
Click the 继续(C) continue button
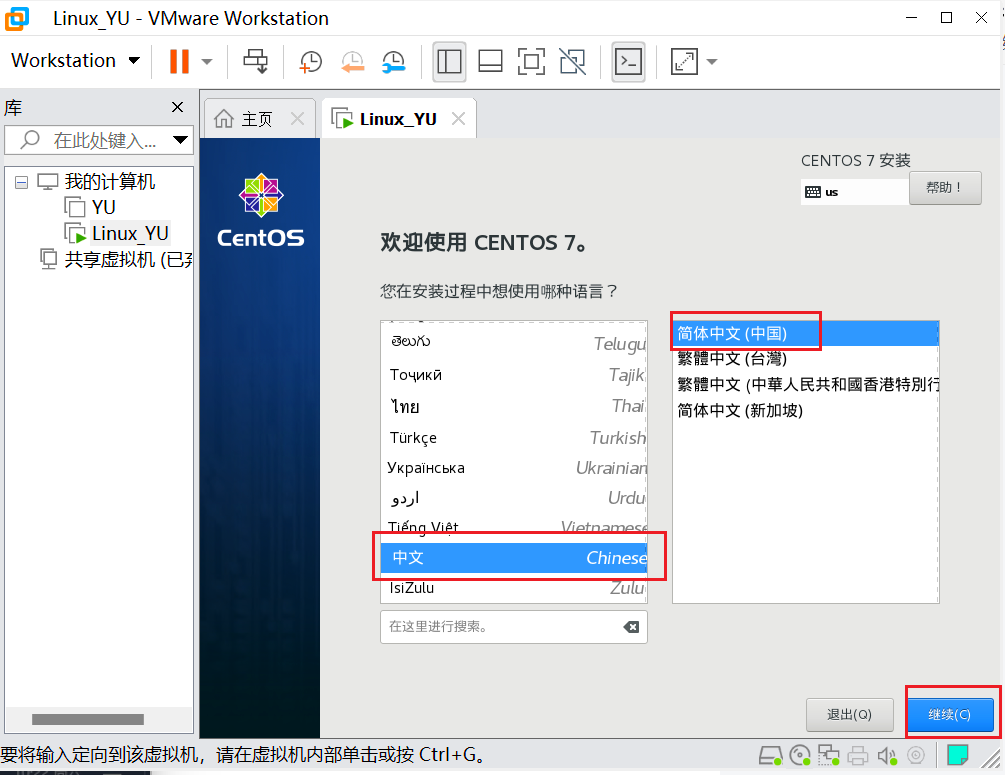pos(949,715)
